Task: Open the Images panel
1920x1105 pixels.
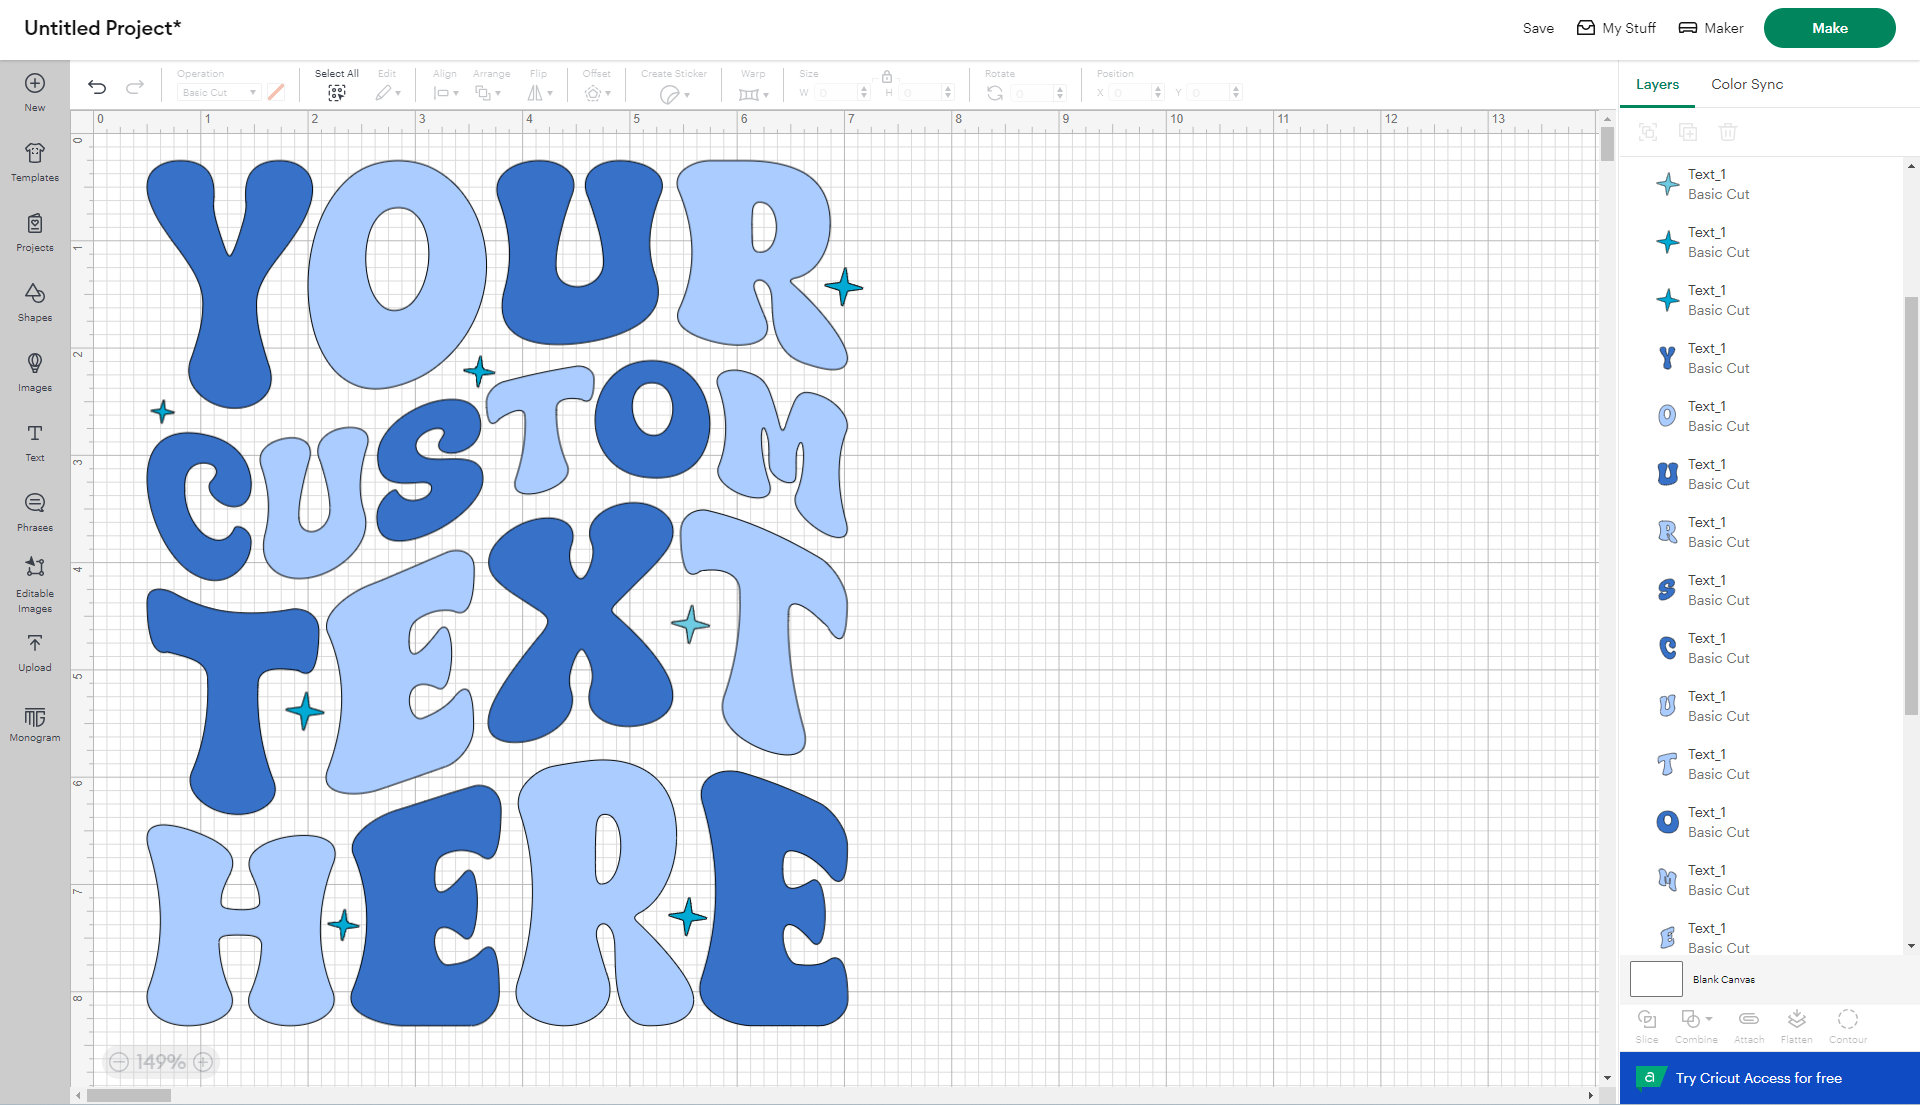Action: pos(34,371)
